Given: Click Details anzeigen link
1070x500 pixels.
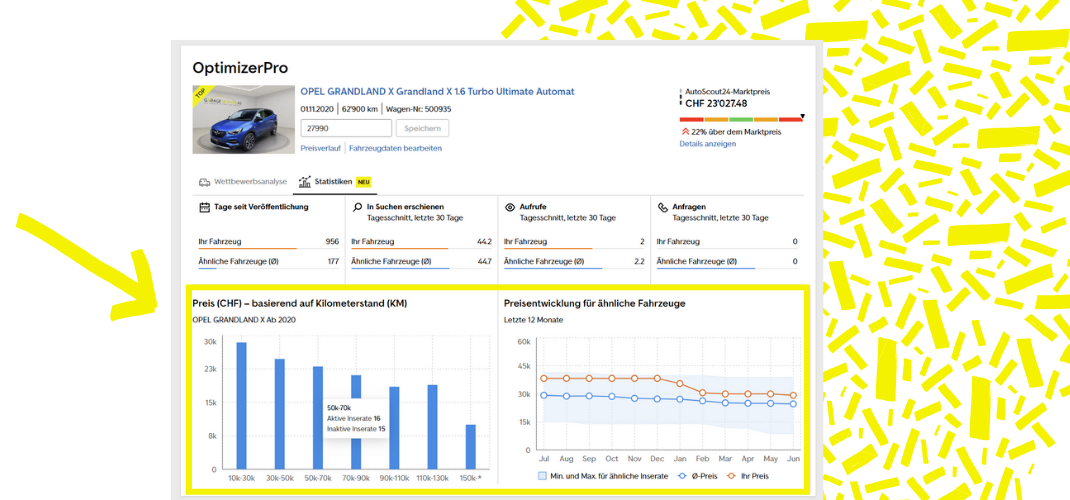Looking at the screenshot, I should tap(708, 144).
